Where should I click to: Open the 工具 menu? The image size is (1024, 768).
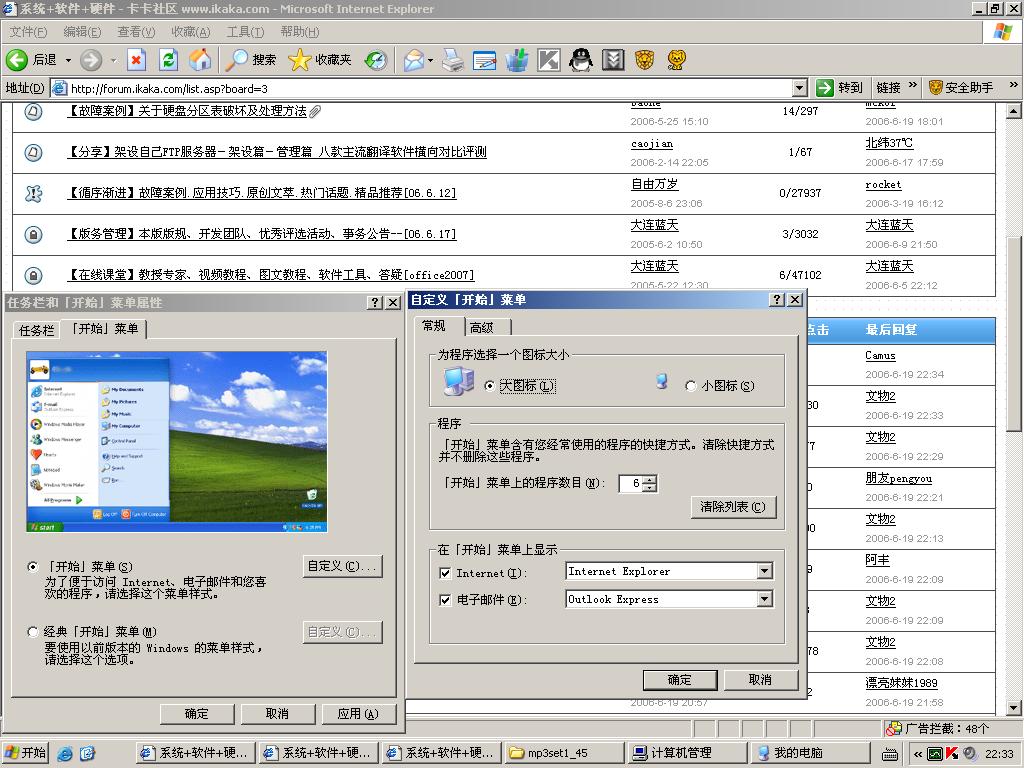pyautogui.click(x=245, y=32)
